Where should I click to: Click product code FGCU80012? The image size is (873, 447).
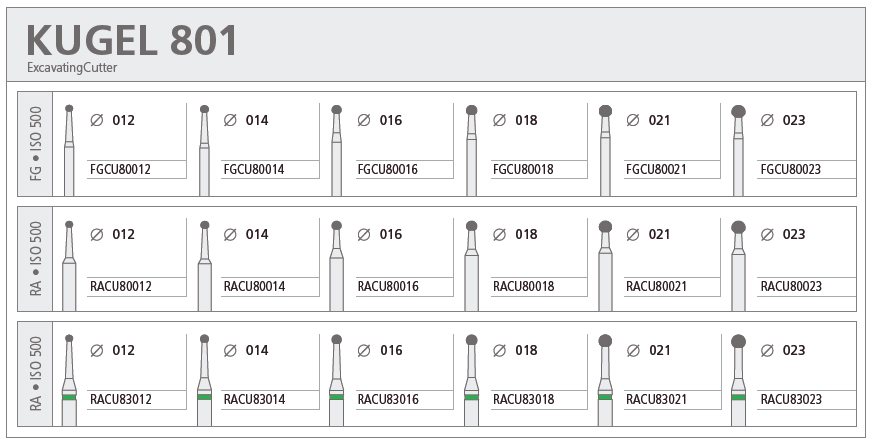[x=120, y=169]
